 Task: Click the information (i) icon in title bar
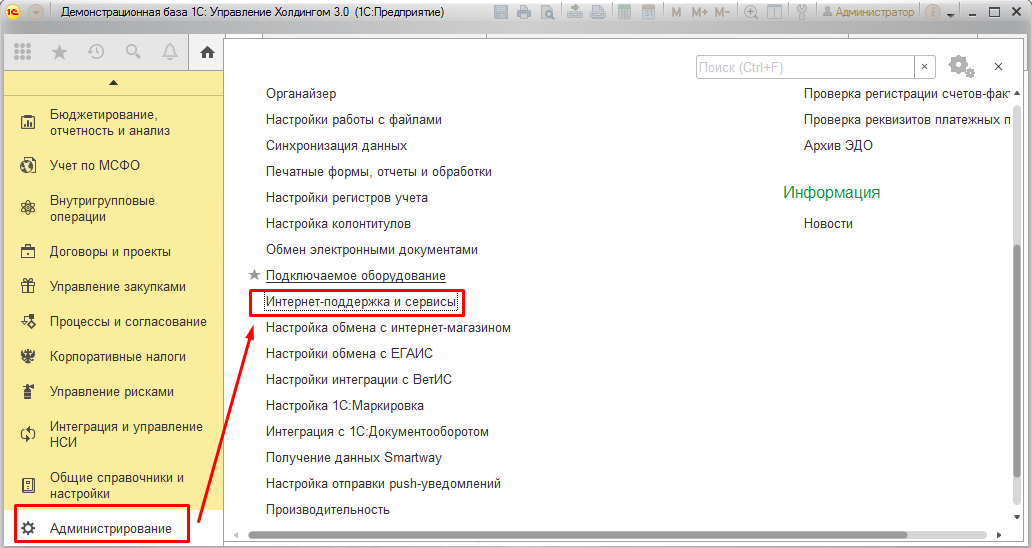click(x=933, y=12)
